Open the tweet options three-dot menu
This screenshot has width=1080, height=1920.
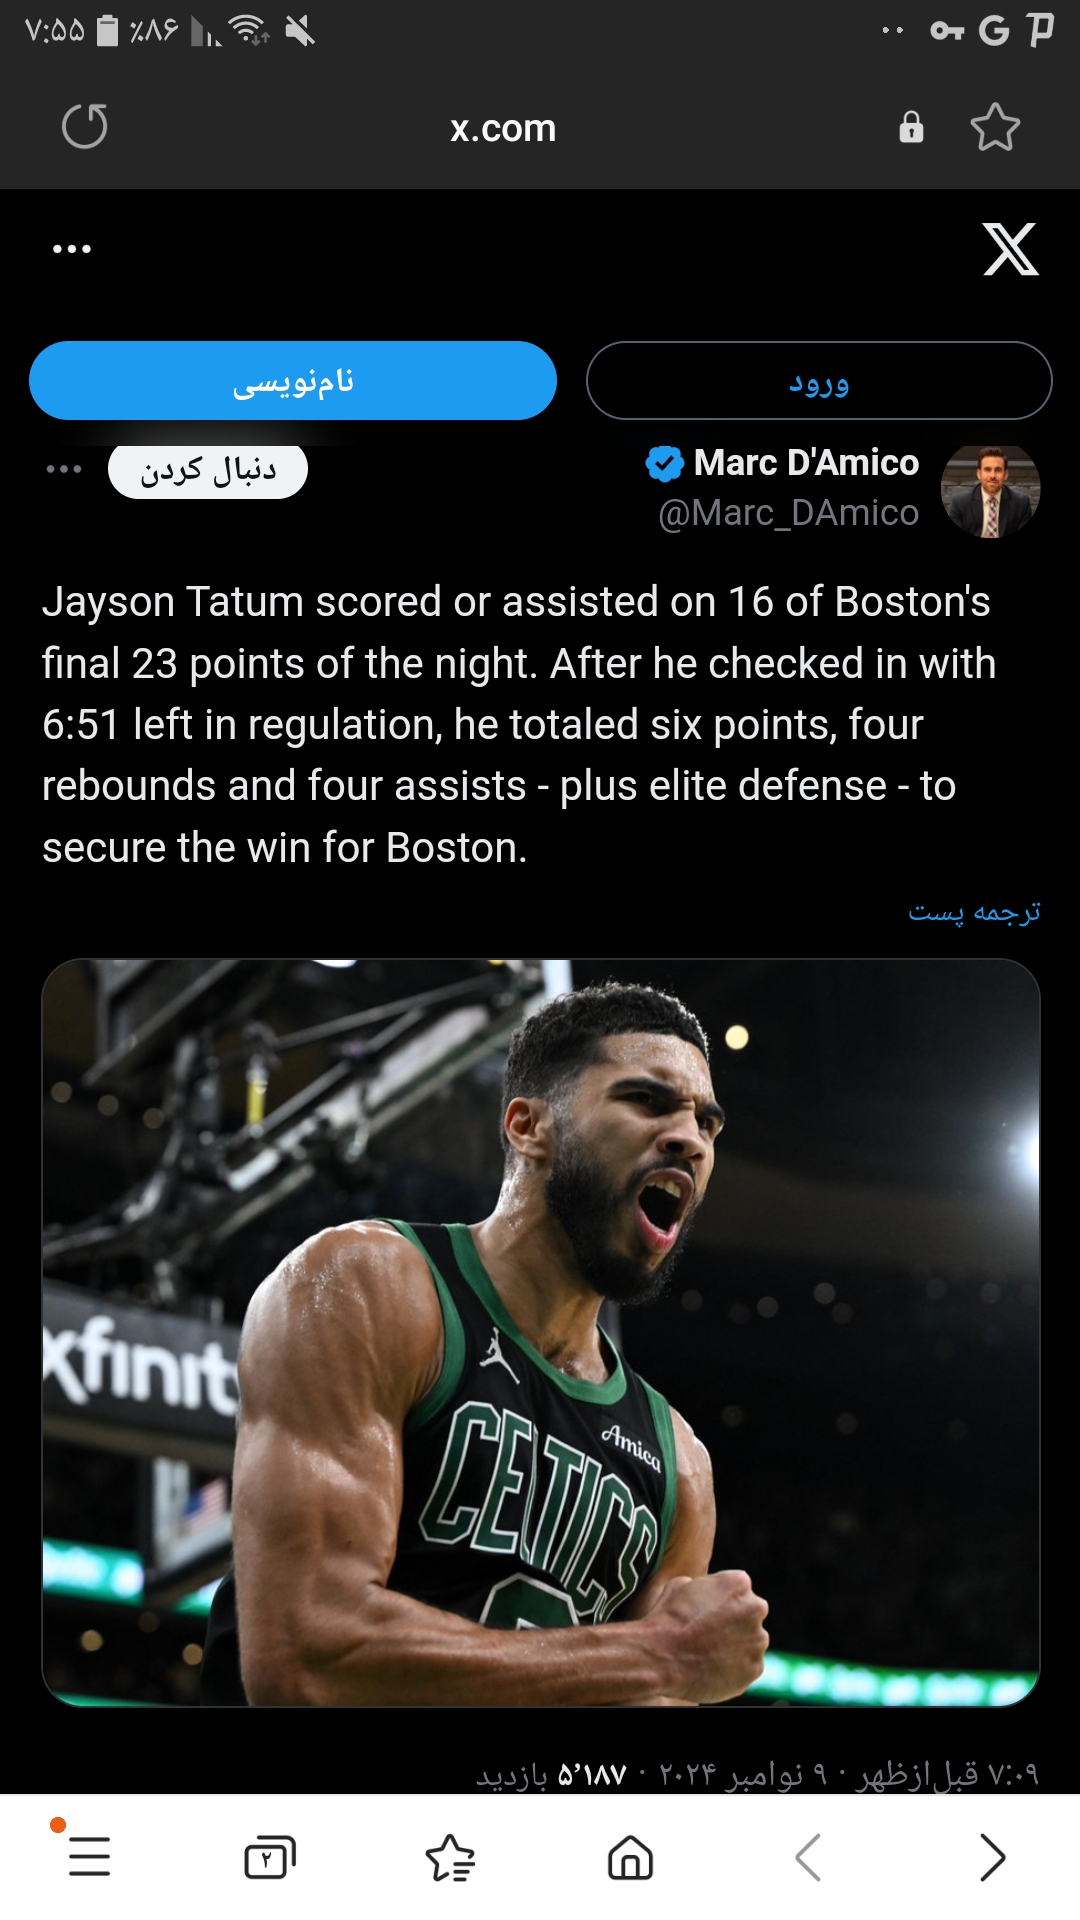[x=64, y=469]
